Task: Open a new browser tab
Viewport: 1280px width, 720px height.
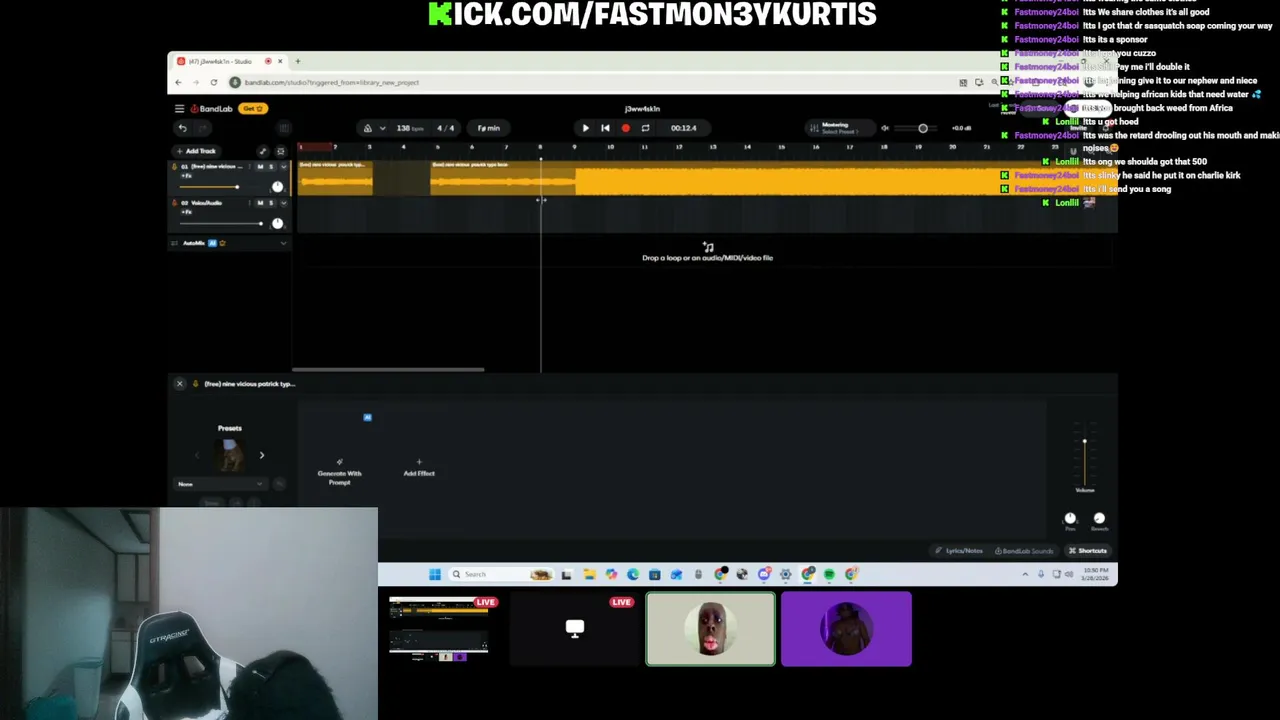Action: (297, 61)
